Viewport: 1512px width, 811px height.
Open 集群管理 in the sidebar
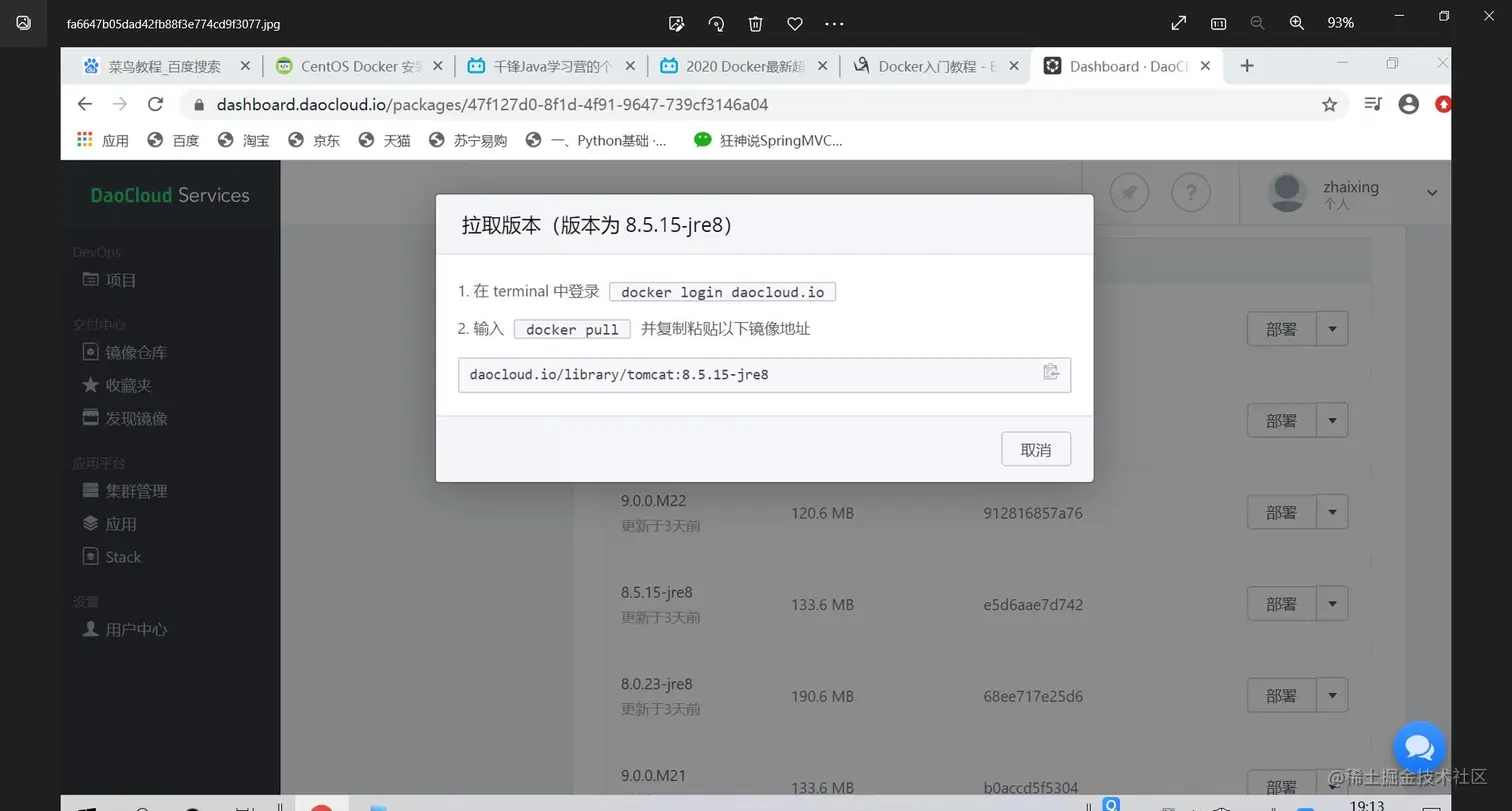click(124, 491)
